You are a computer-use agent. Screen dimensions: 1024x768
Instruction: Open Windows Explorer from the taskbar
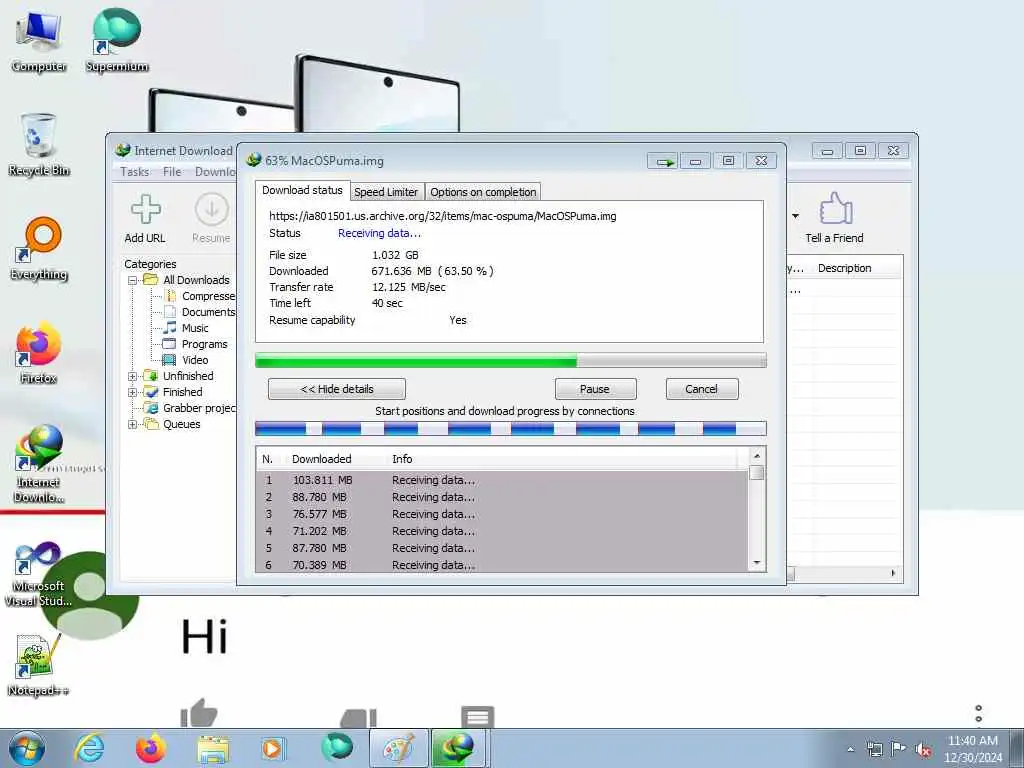tap(213, 748)
